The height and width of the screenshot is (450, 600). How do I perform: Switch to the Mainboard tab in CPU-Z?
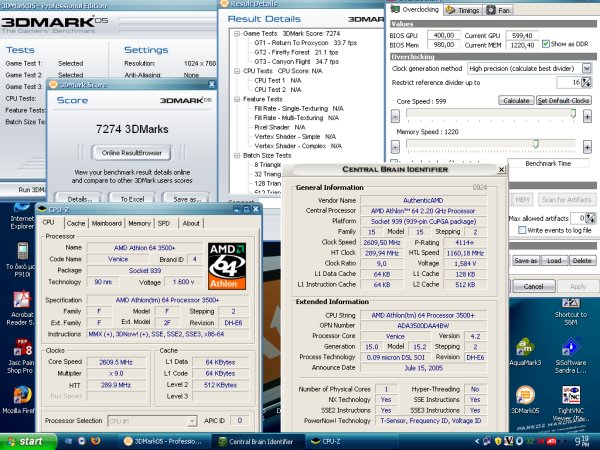click(107, 223)
